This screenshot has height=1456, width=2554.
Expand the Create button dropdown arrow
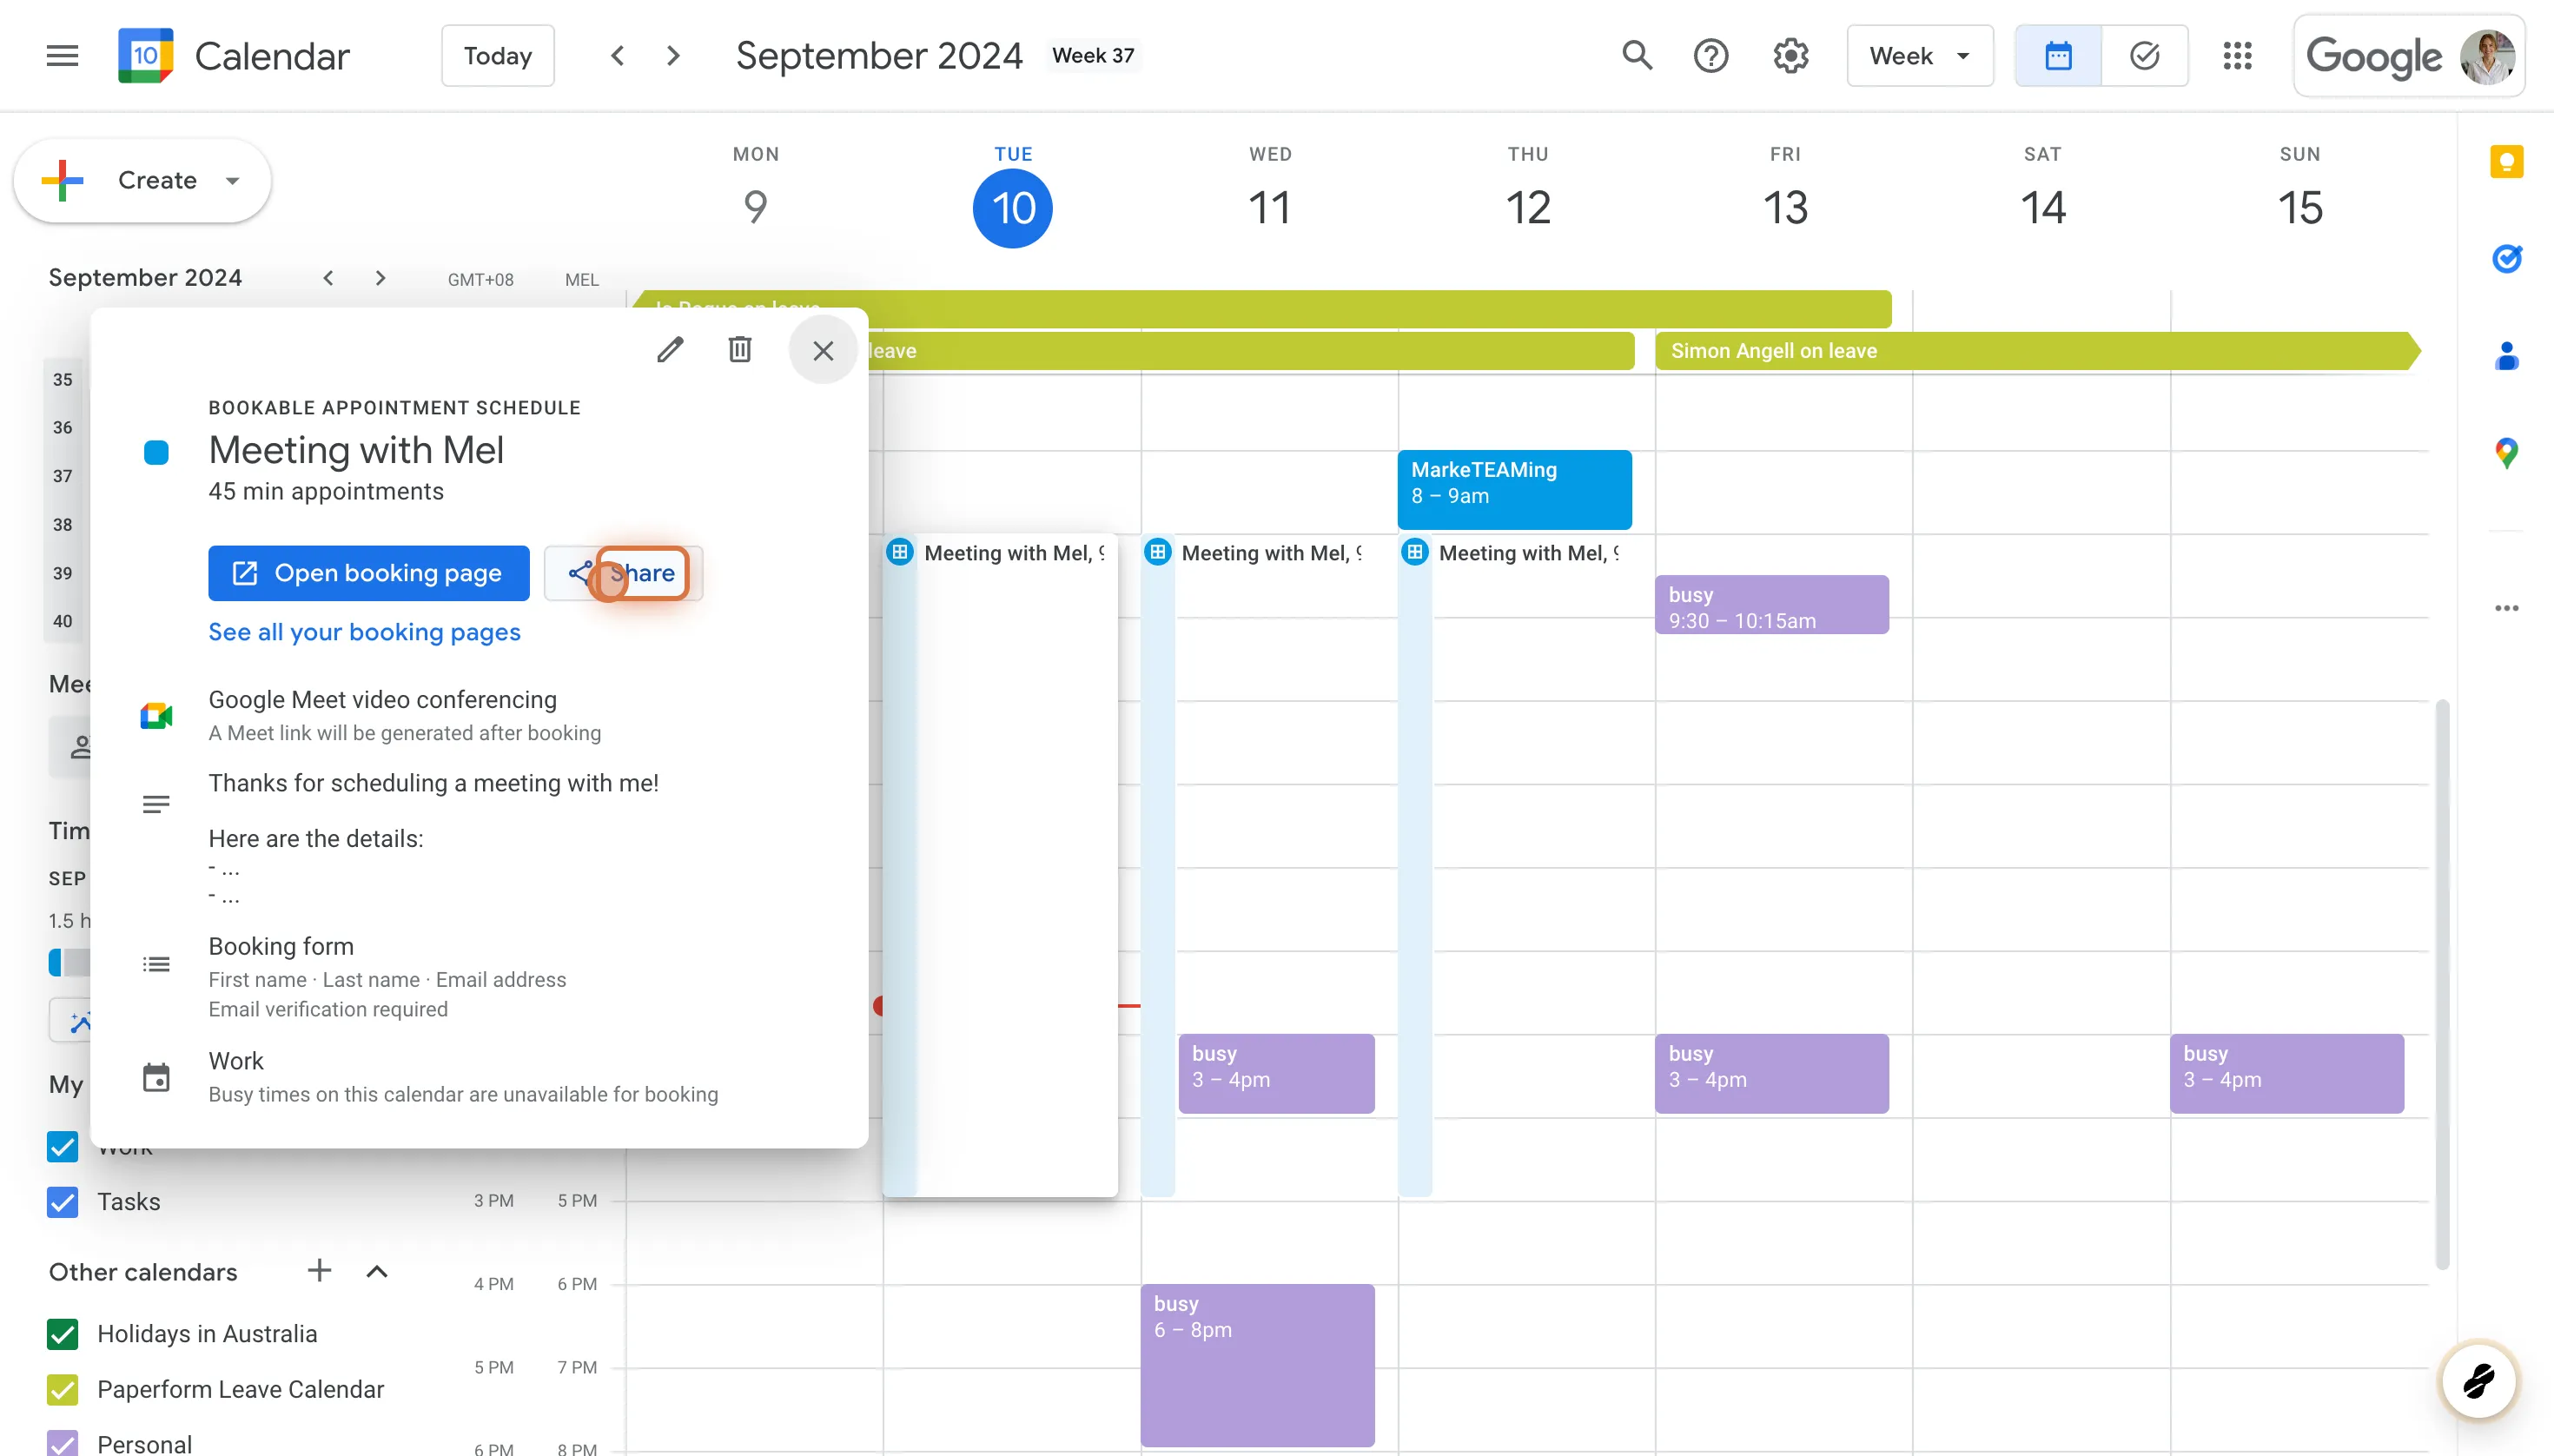click(x=233, y=181)
